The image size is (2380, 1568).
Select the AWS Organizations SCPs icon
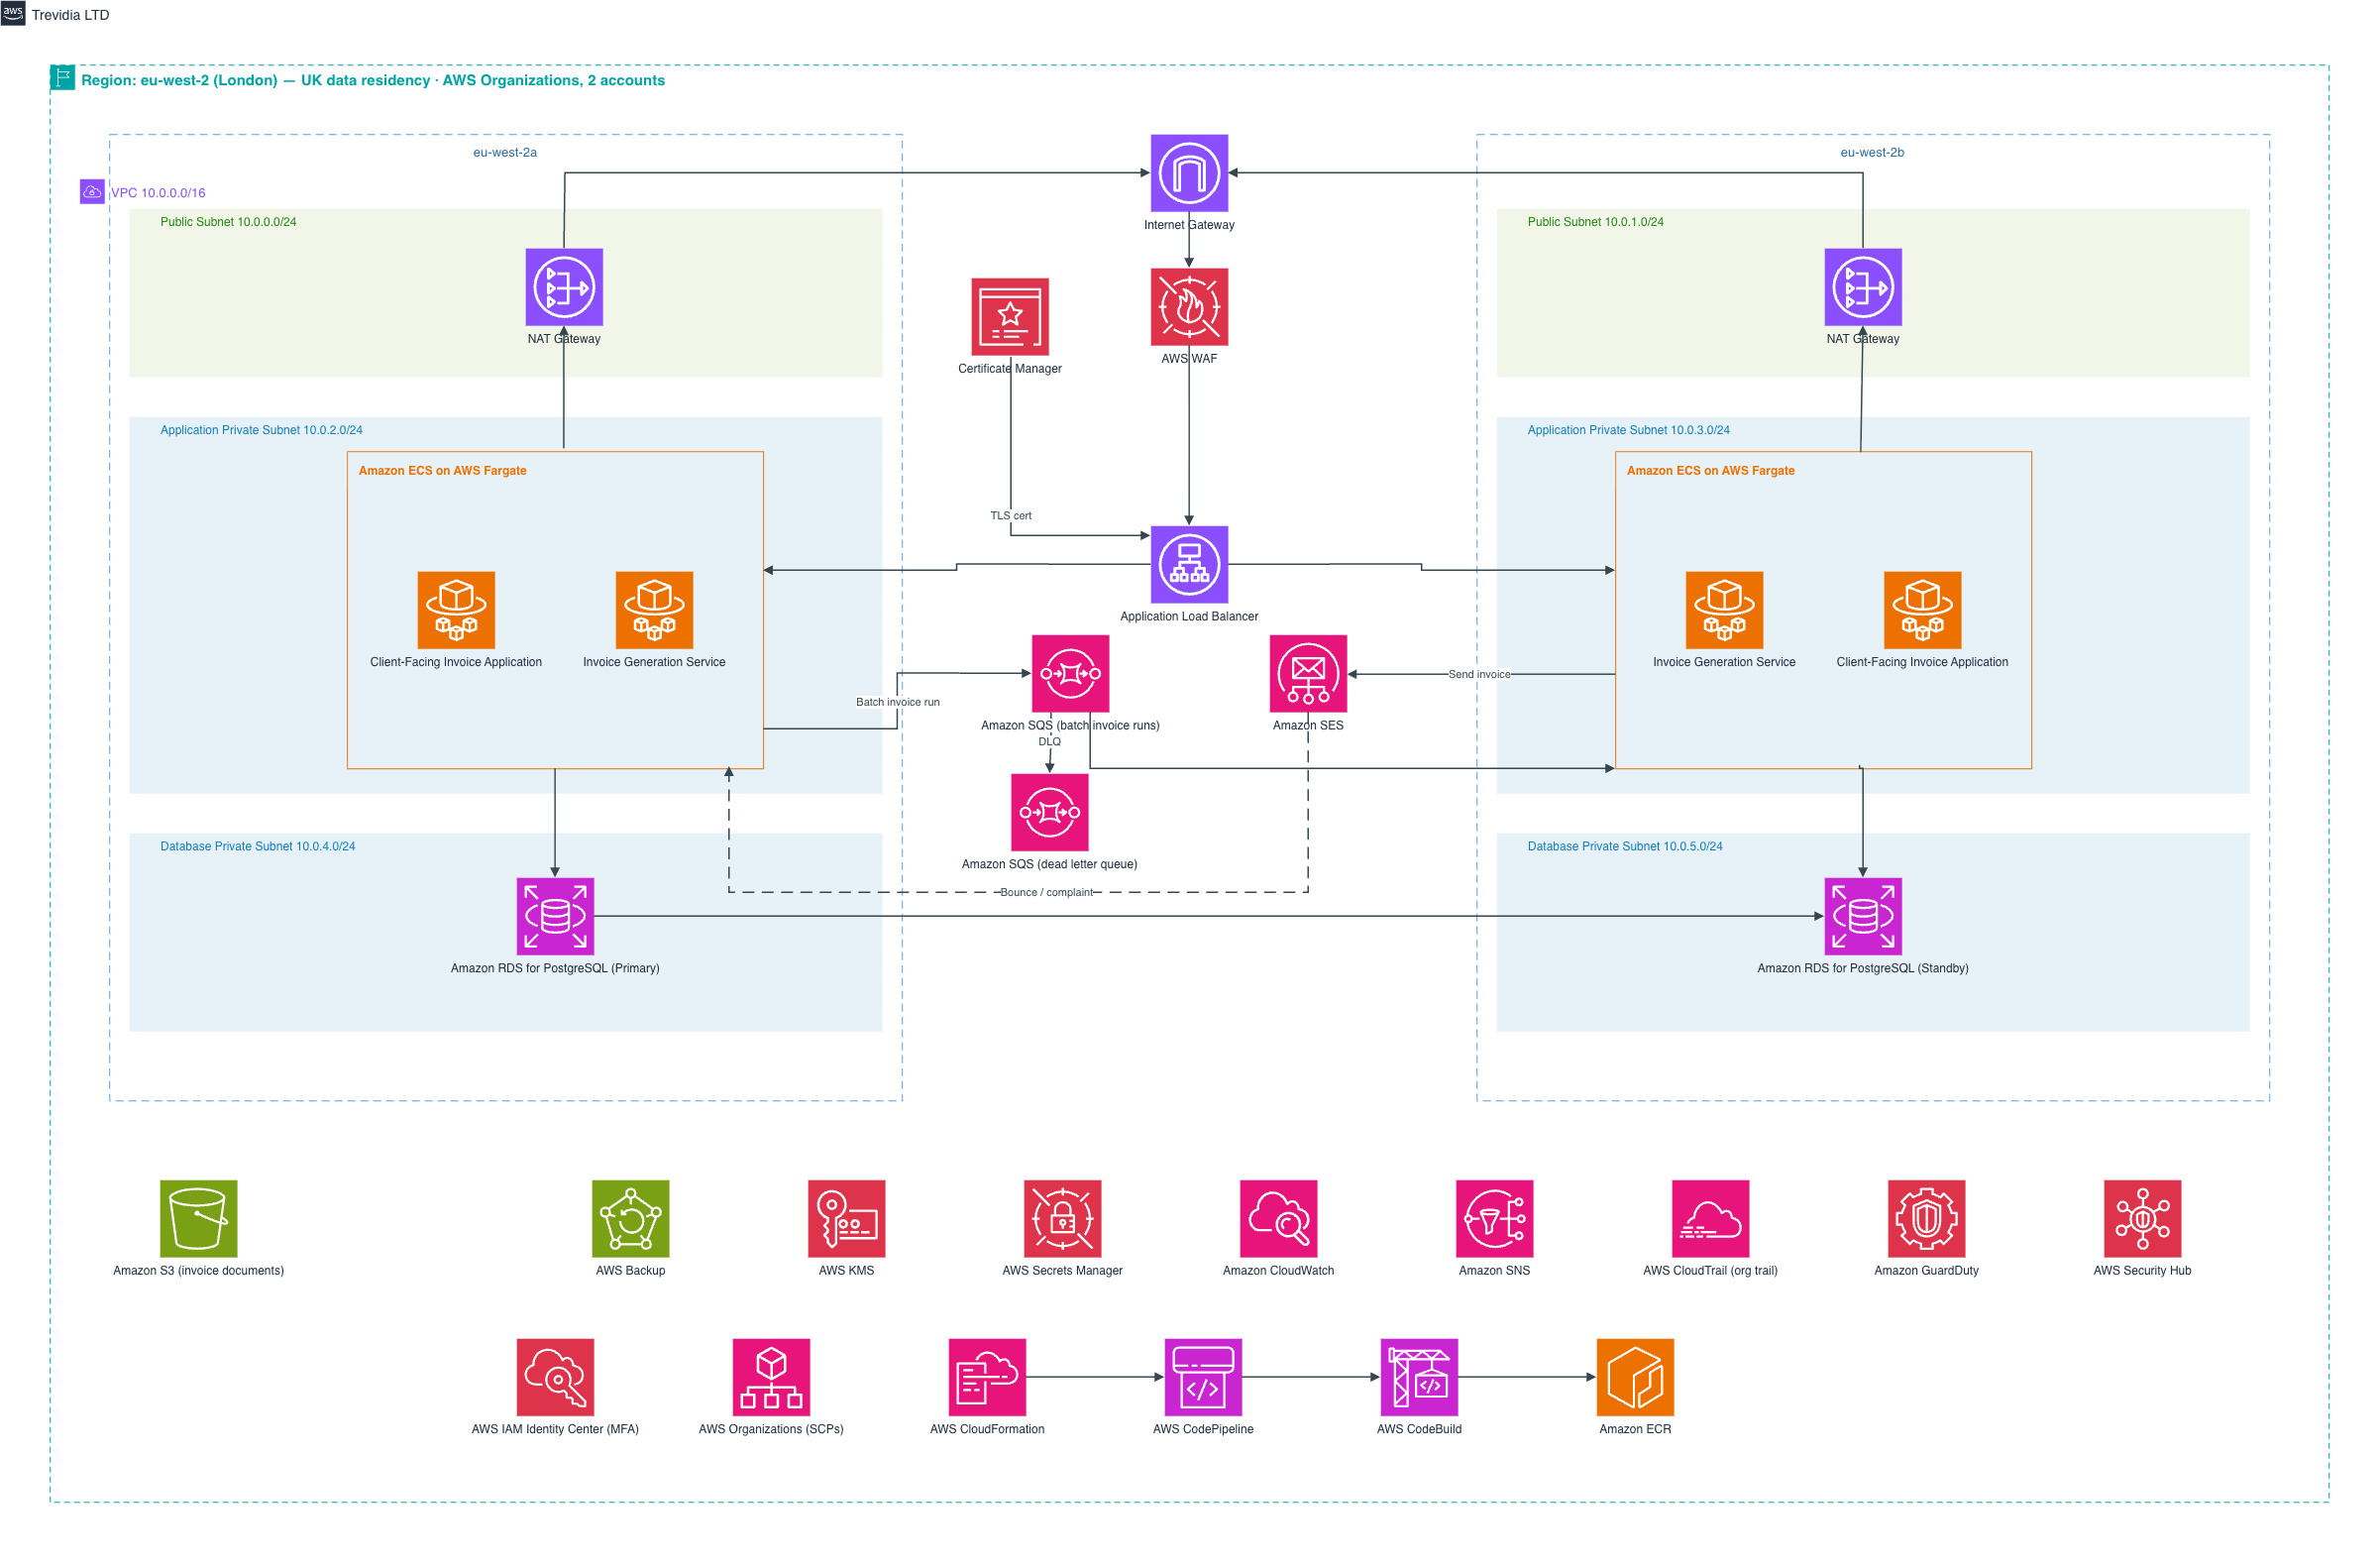click(771, 1378)
